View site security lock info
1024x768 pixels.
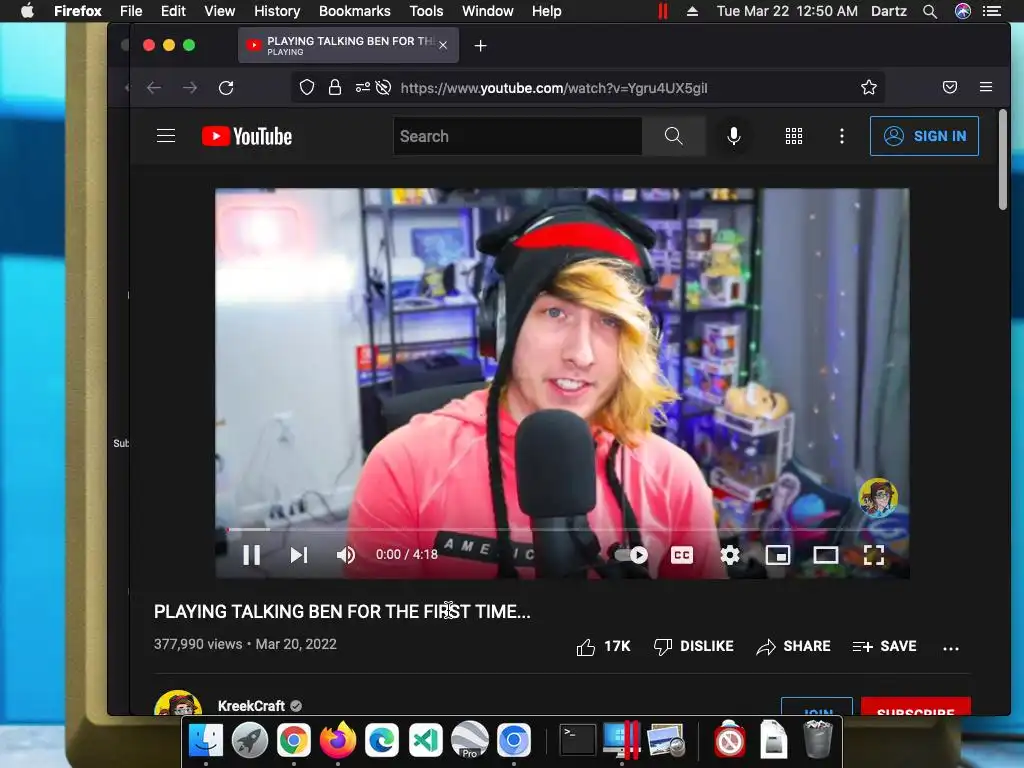(335, 88)
